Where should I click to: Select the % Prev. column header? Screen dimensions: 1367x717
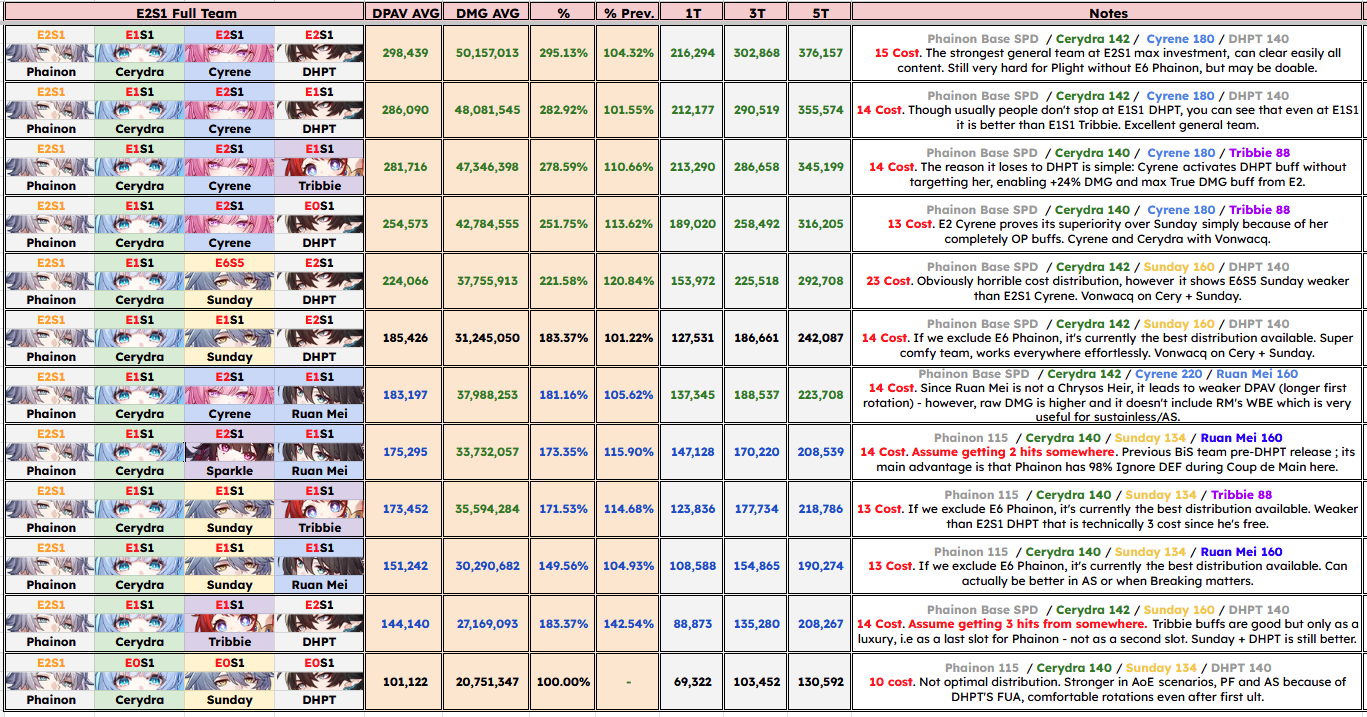(629, 13)
